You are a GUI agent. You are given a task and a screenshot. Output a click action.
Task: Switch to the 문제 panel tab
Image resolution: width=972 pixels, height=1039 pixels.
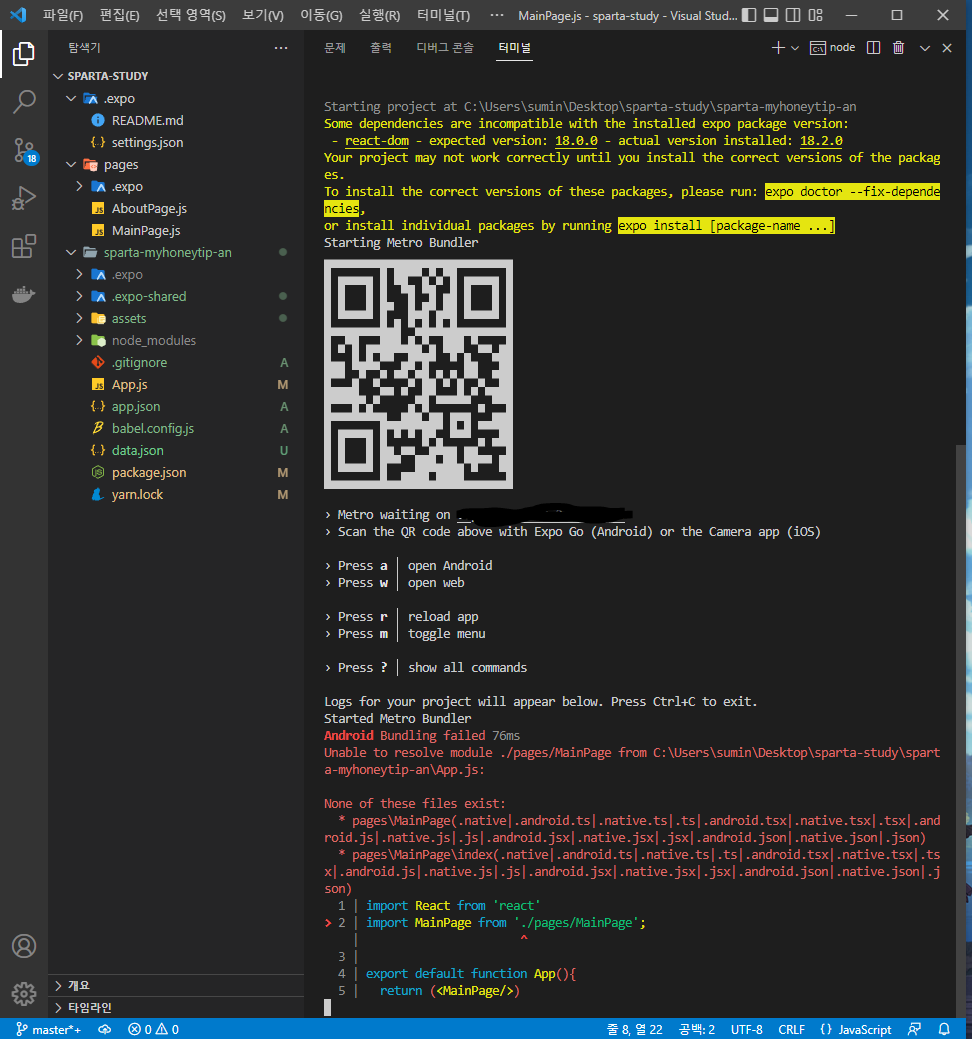coord(335,48)
